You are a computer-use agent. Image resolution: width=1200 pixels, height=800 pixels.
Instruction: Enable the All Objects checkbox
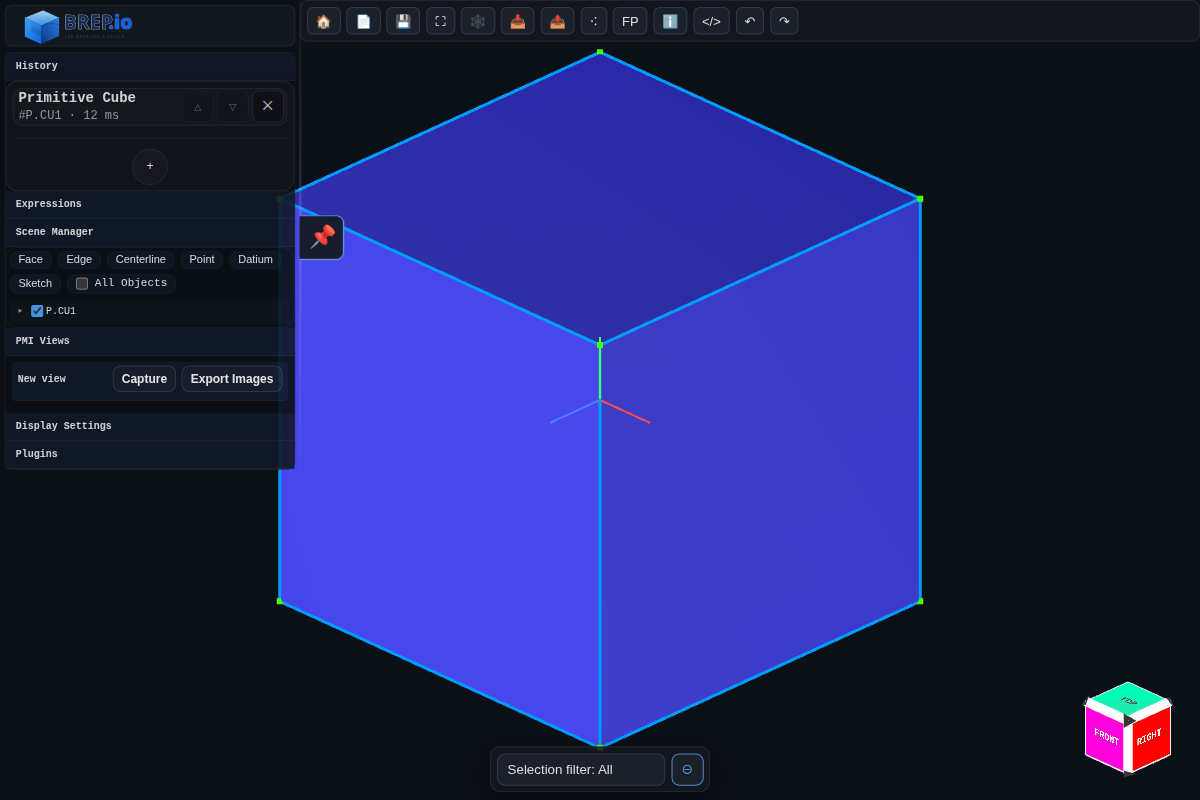point(82,283)
